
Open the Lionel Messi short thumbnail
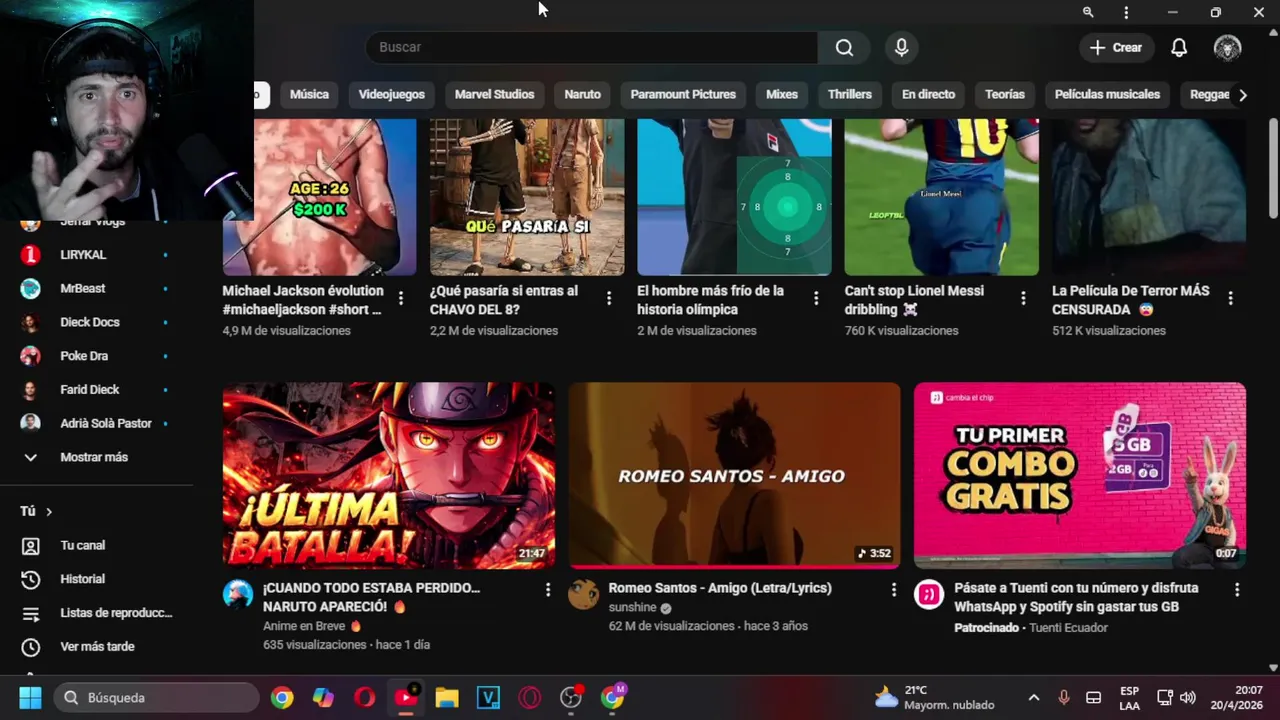point(941,197)
